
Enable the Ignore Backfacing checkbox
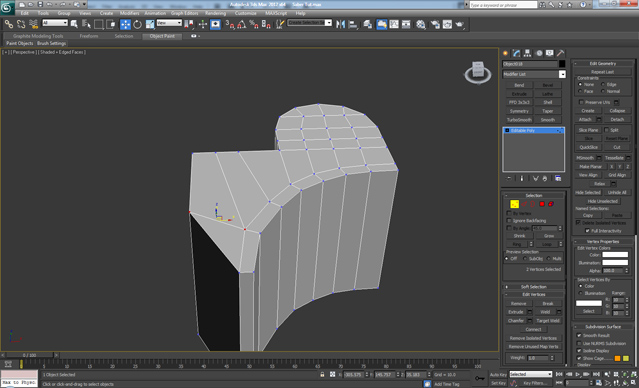point(509,220)
